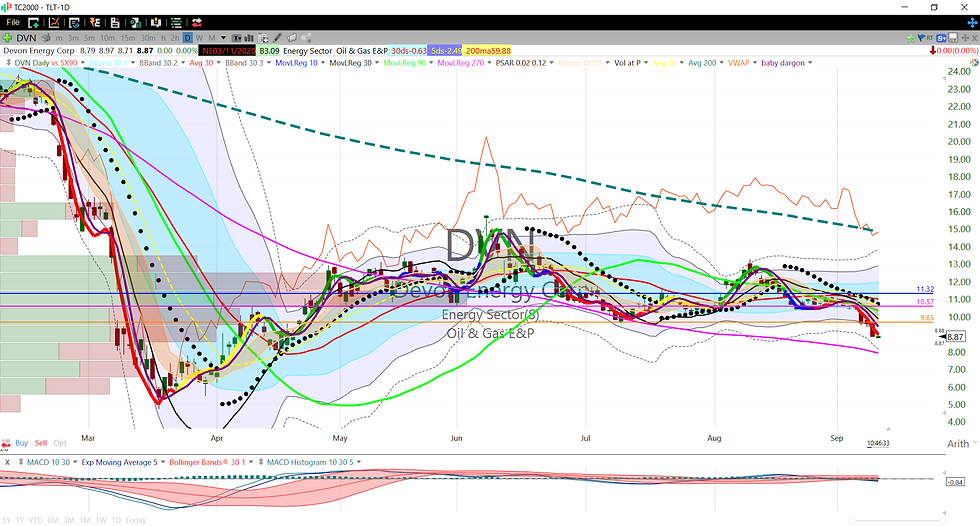Toggle the RT real-time indicator

[x=930, y=38]
